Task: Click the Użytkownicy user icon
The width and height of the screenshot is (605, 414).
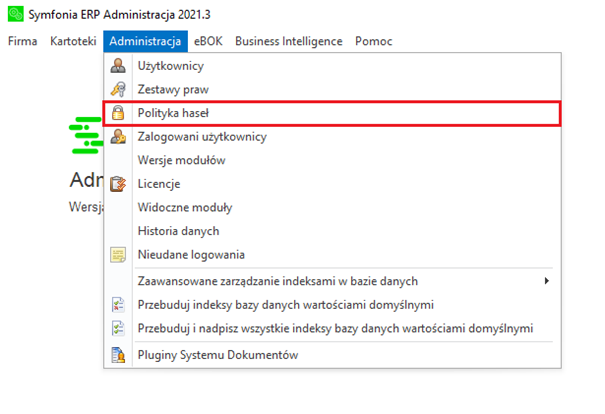Action: pyautogui.click(x=118, y=66)
